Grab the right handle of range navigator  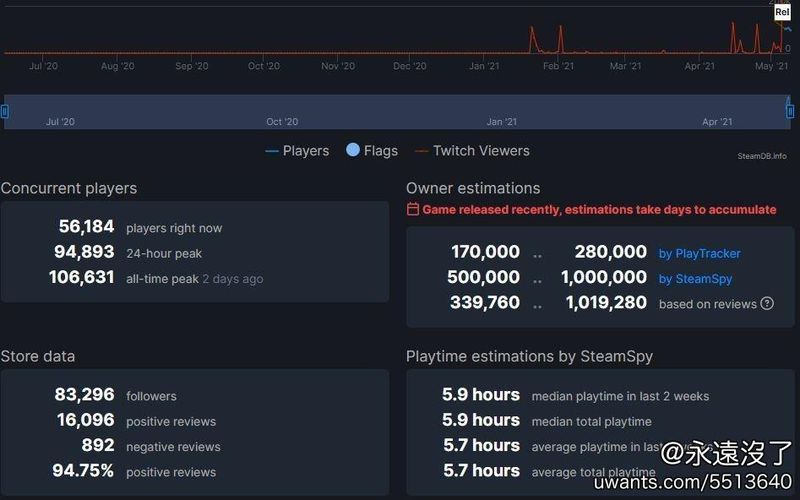(x=790, y=111)
